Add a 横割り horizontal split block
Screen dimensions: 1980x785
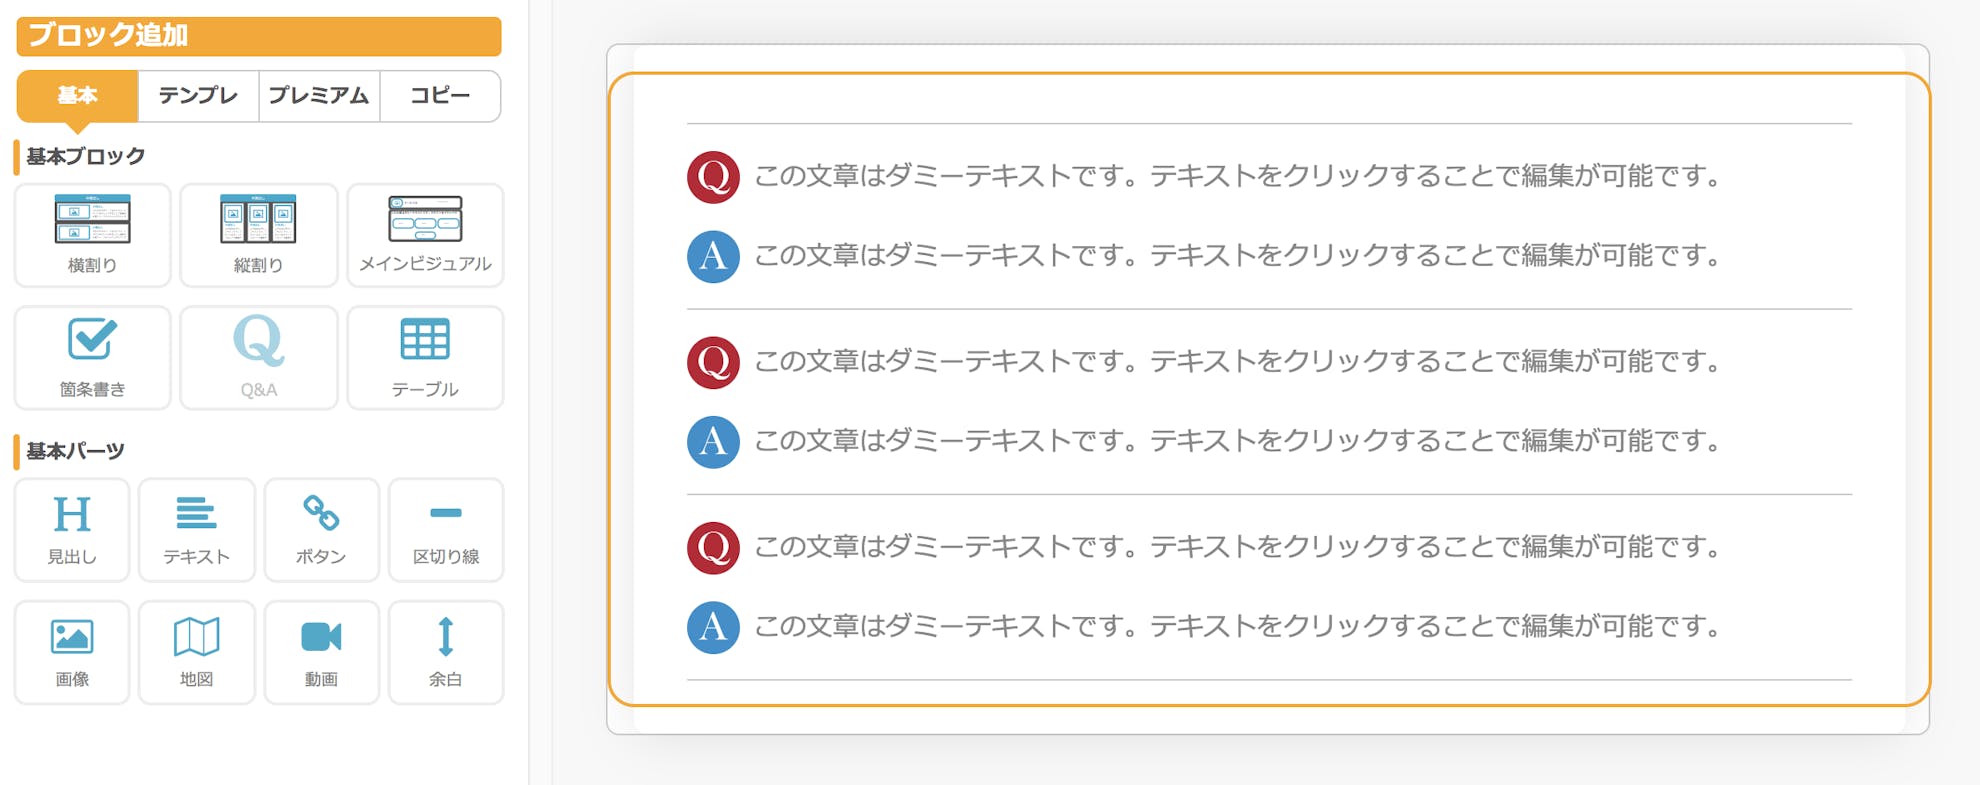(93, 235)
